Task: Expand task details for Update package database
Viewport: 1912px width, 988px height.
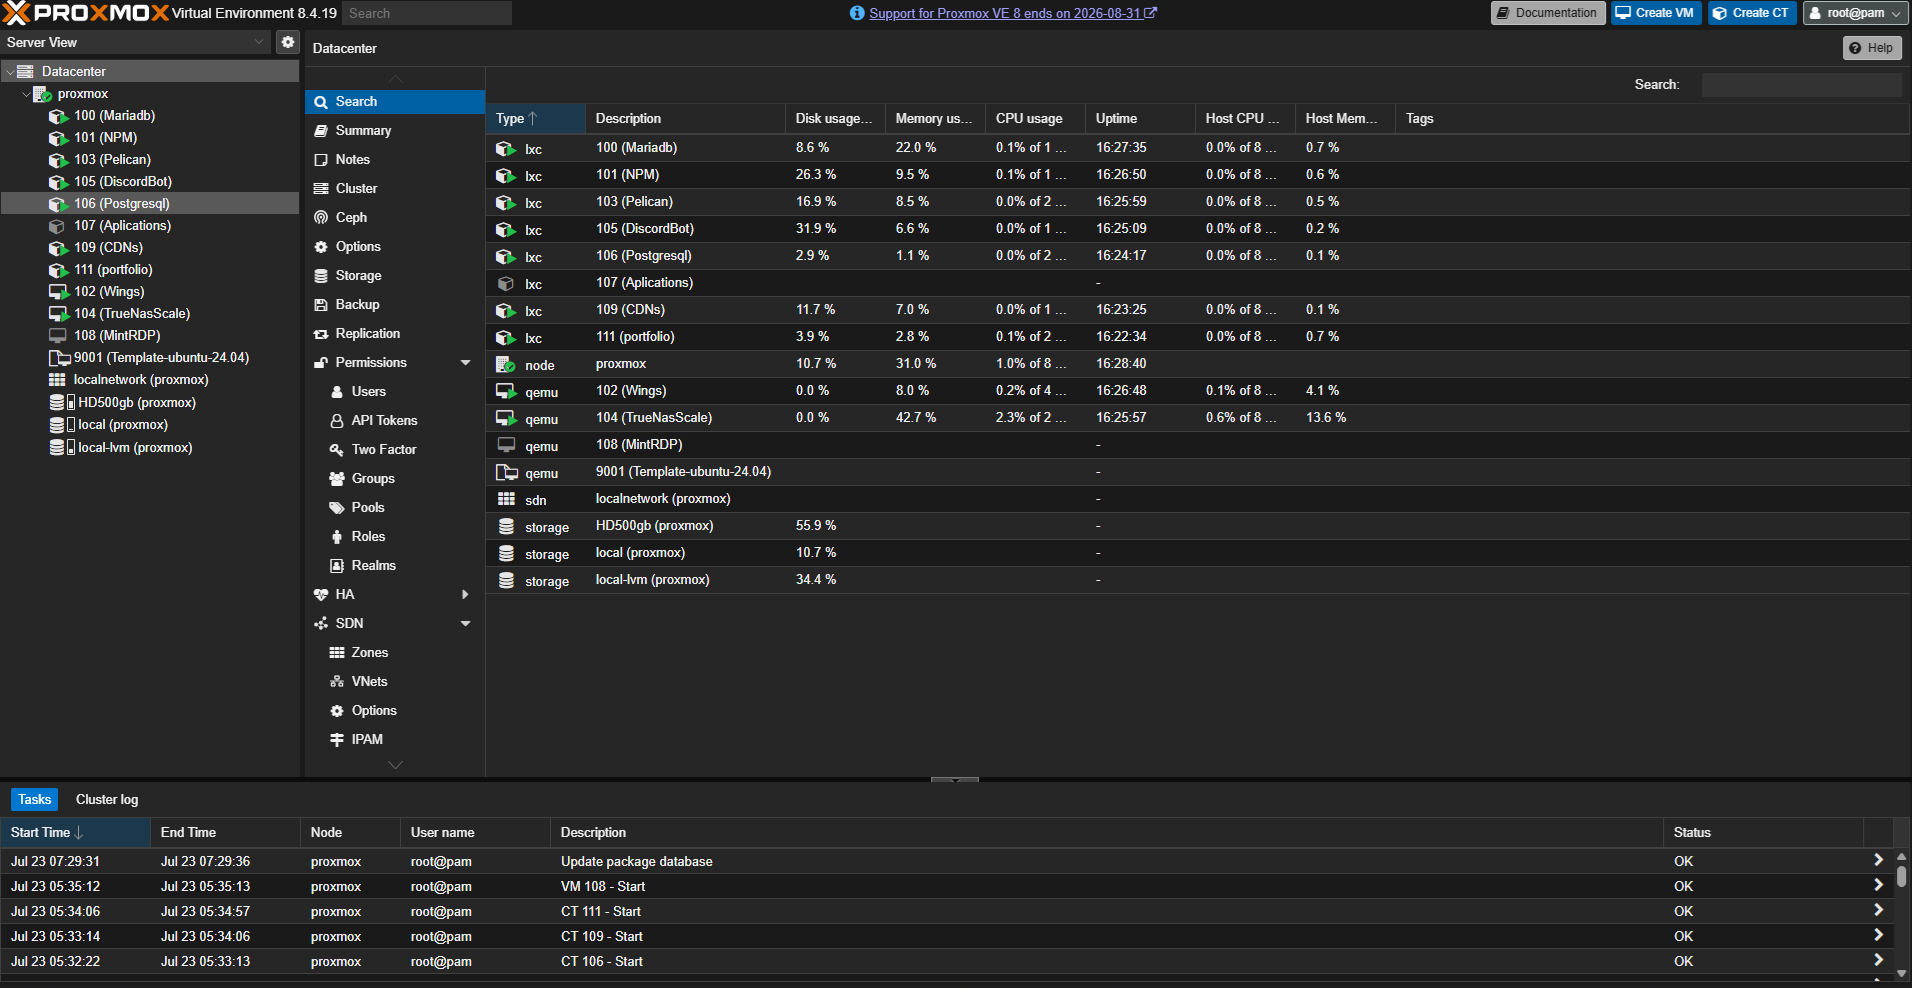Action: 1878,860
